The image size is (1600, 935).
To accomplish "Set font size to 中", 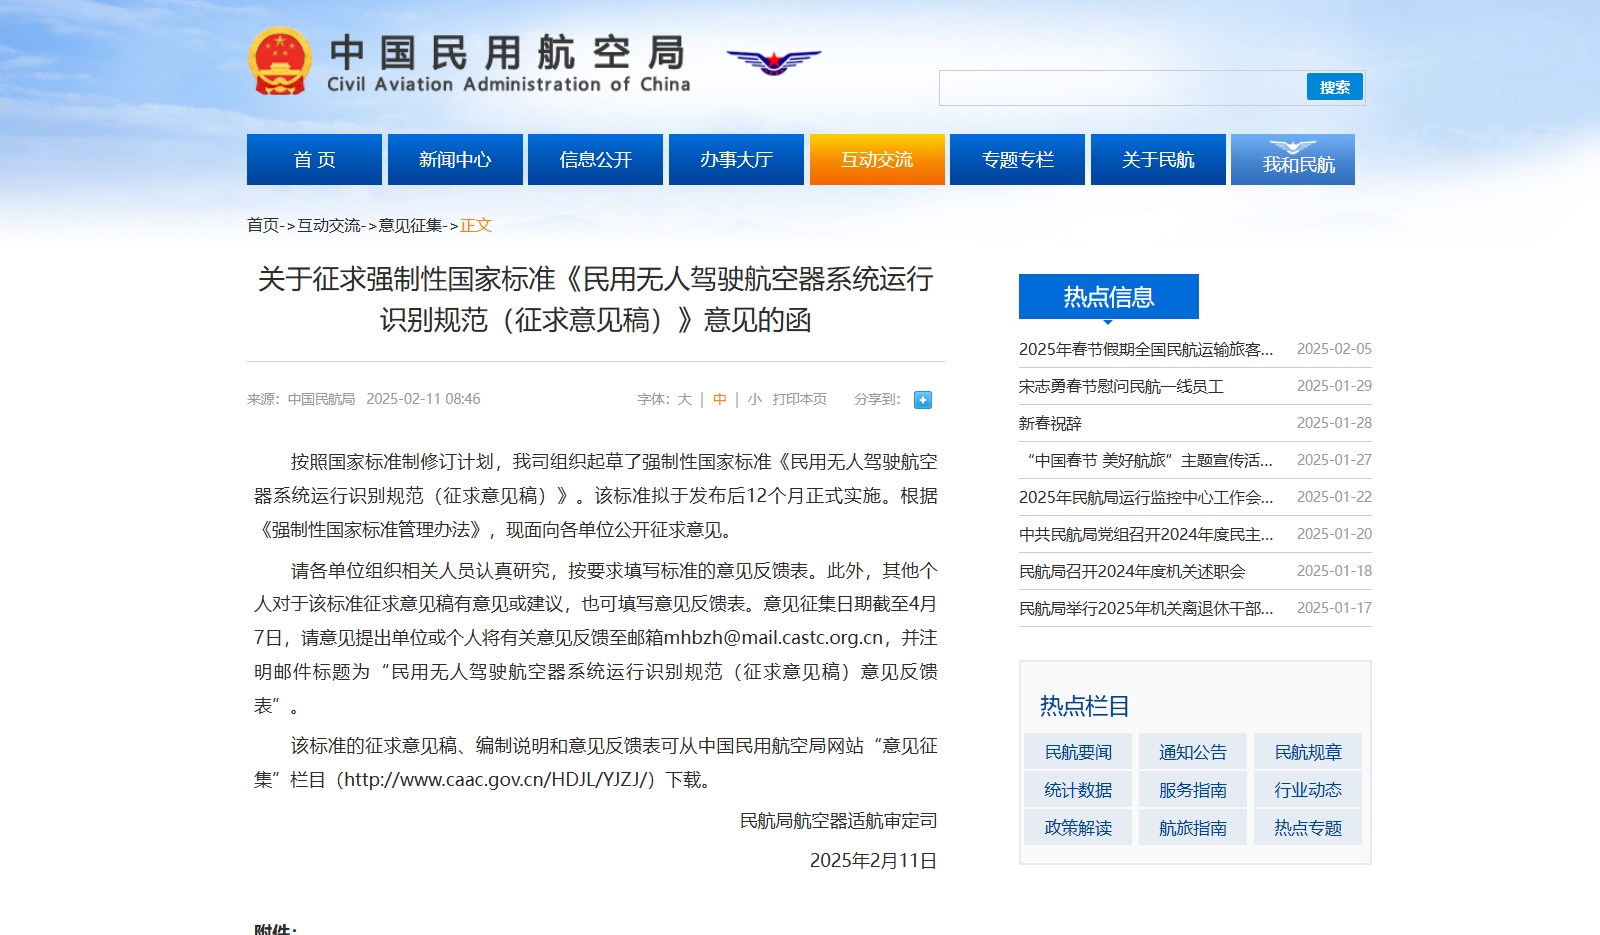I will (x=719, y=399).
